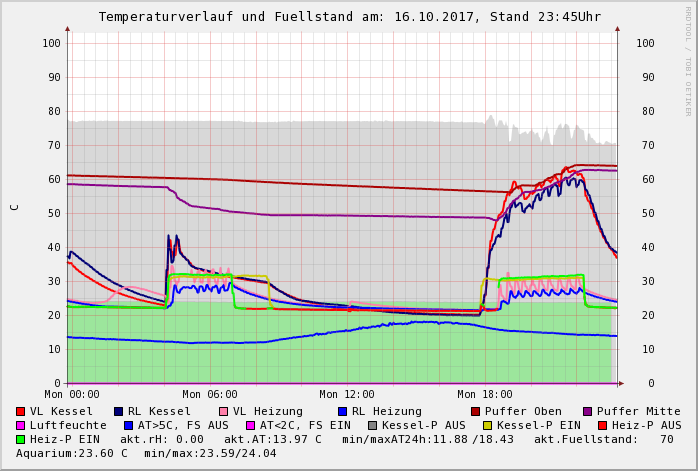This screenshot has width=698, height=471.
Task: Click the RRDTOOL / TOBI OETIKER watermark
Action: click(x=688, y=60)
